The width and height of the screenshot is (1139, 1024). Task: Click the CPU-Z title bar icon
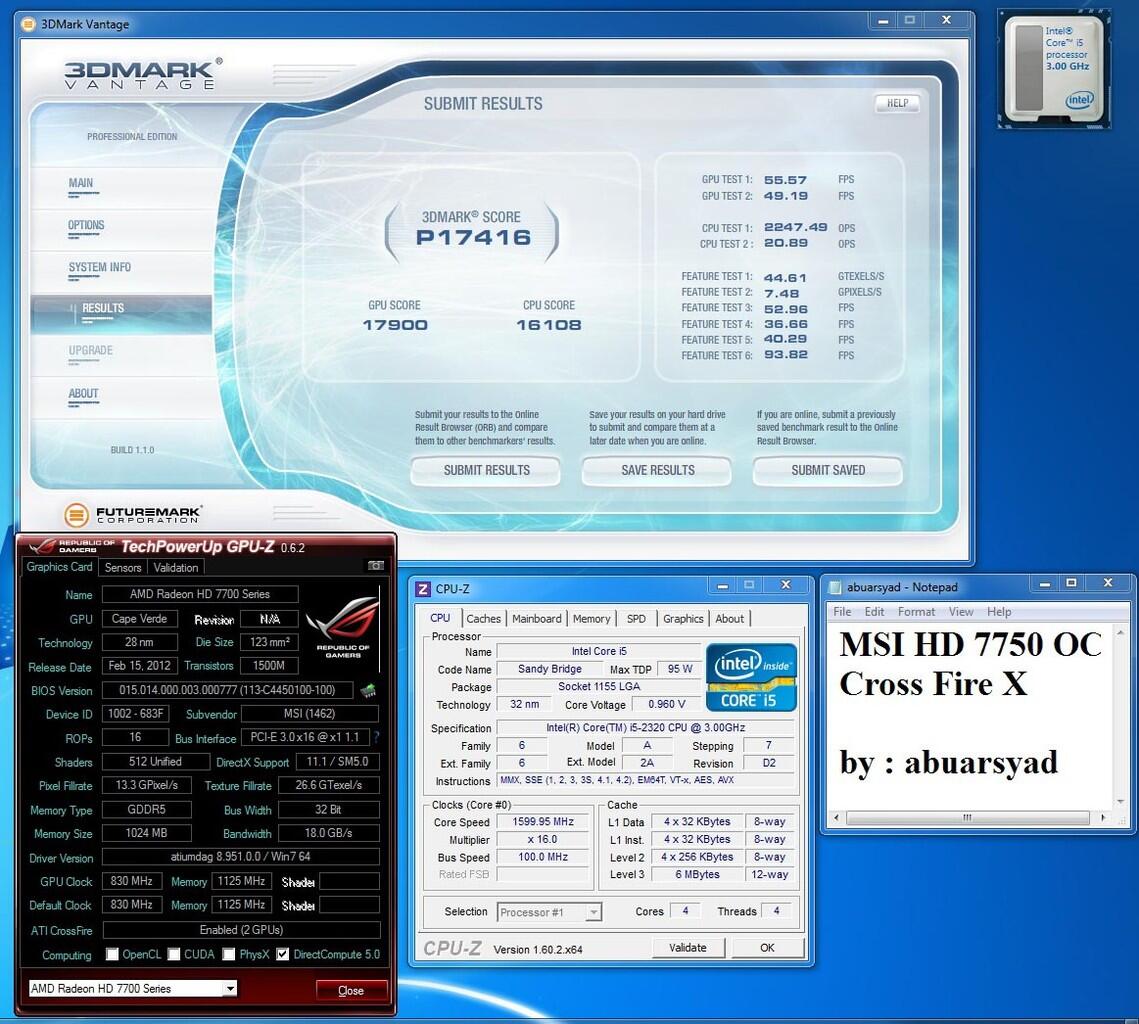423,589
